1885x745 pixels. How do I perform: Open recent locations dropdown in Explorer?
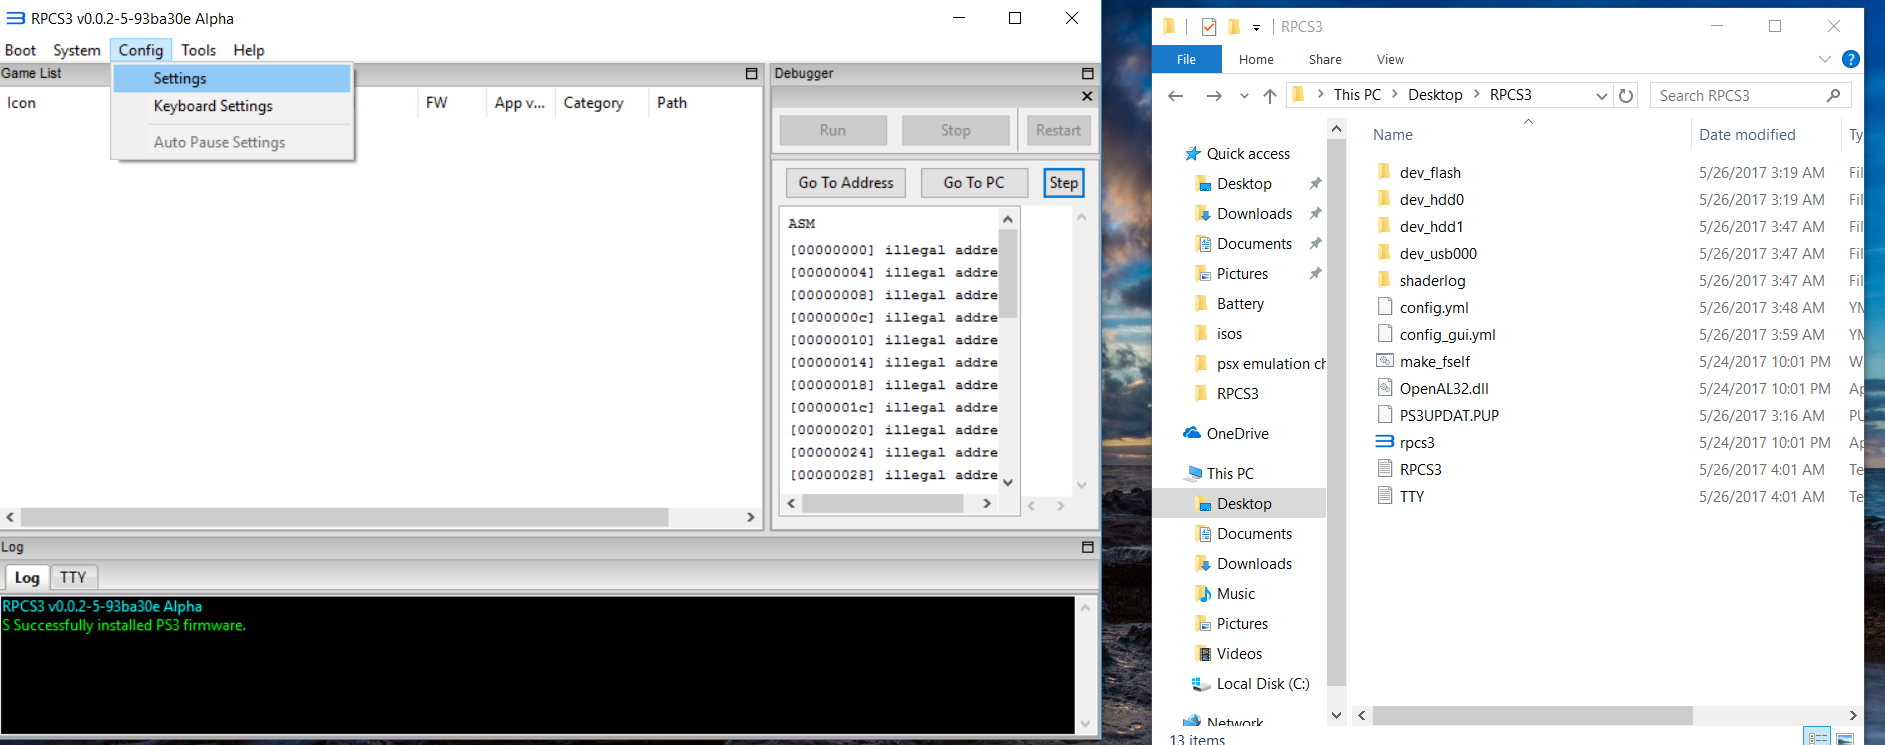tap(1244, 96)
